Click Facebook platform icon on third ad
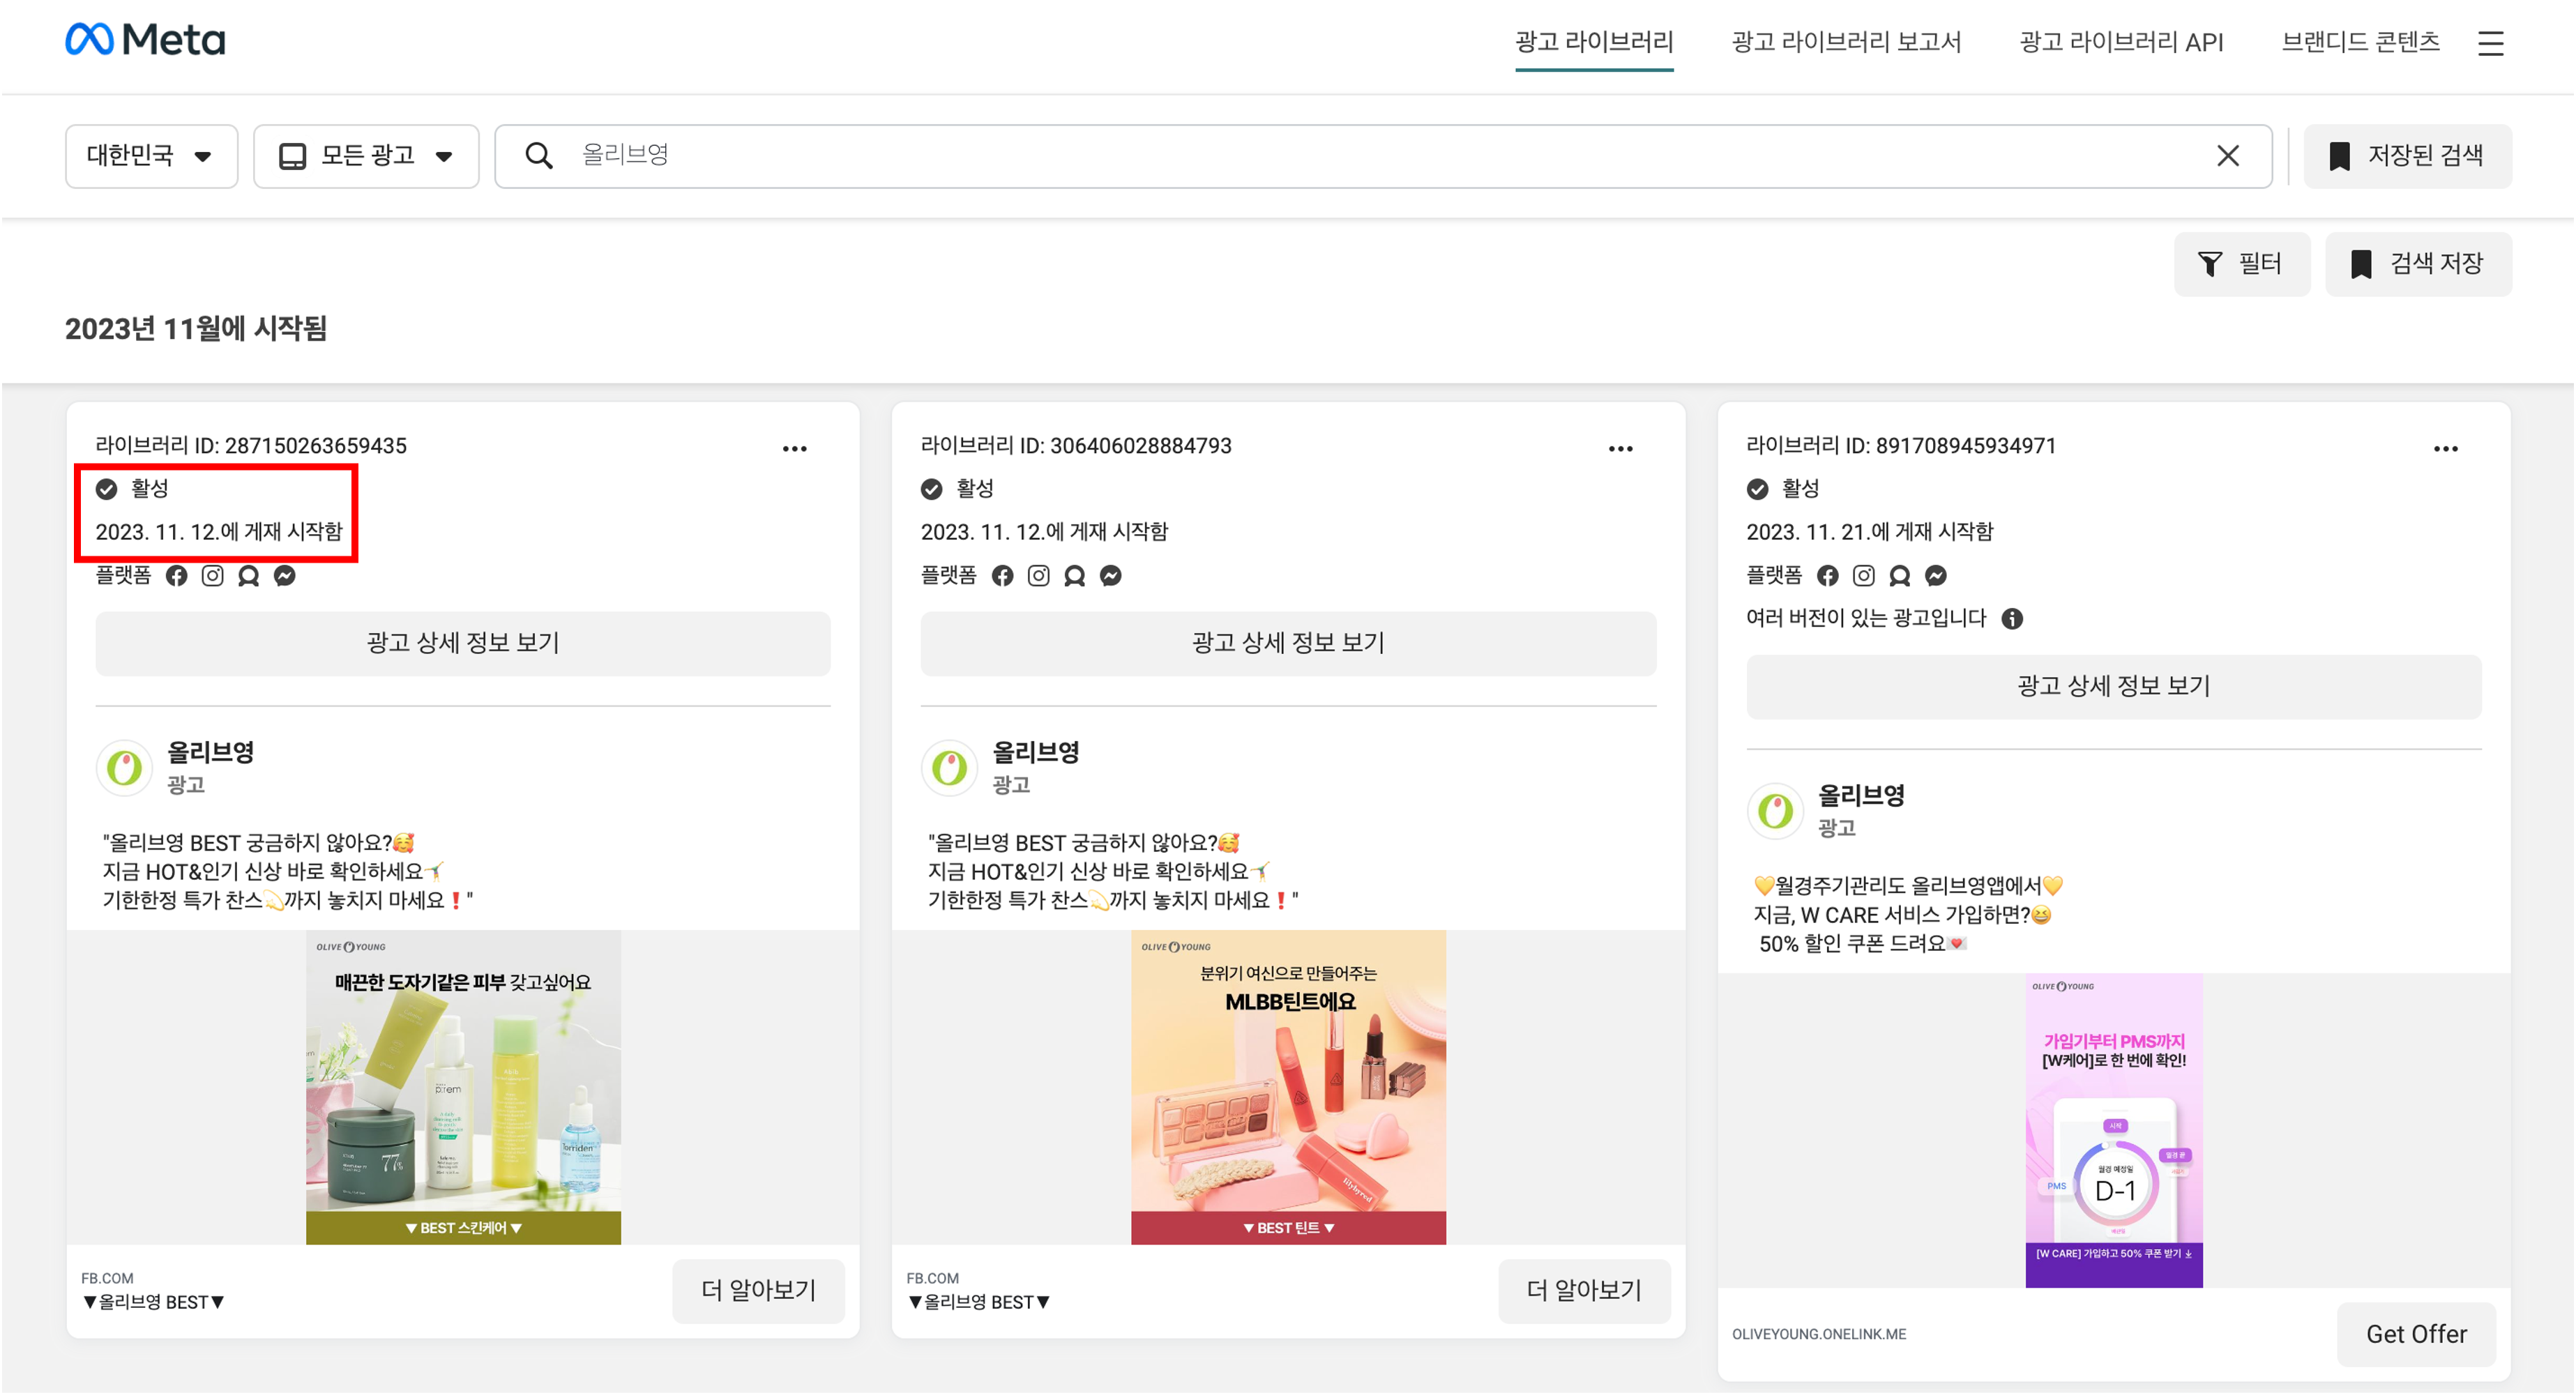2576x1393 pixels. point(1827,576)
